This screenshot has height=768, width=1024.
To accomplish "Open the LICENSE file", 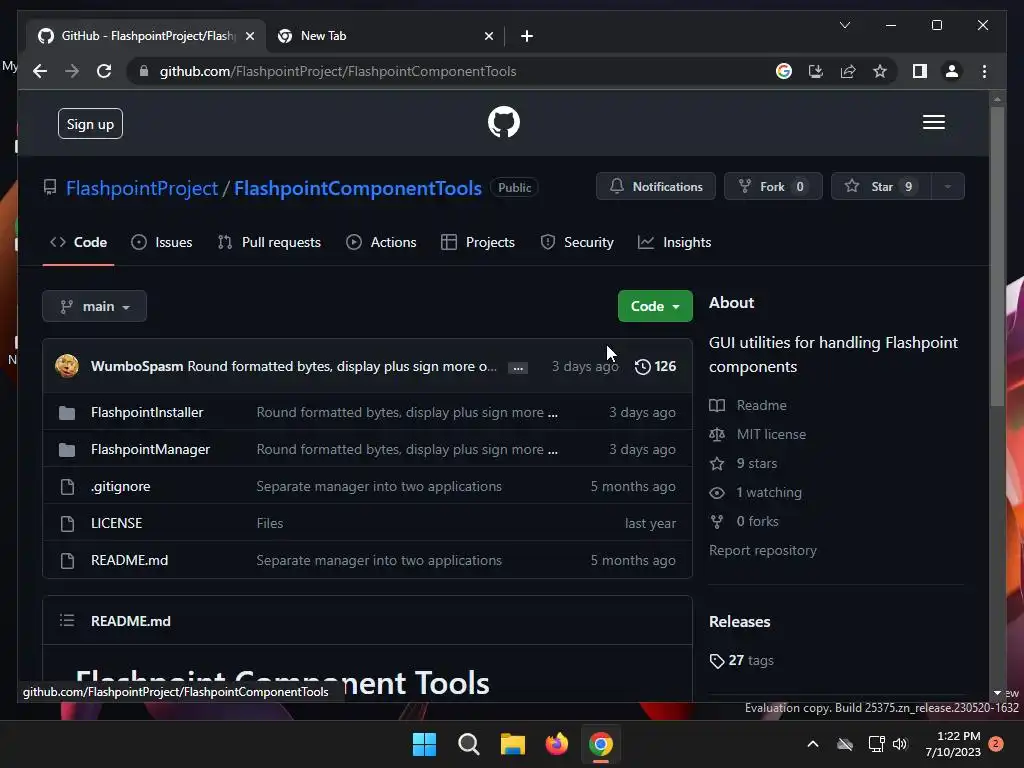I will [x=116, y=523].
